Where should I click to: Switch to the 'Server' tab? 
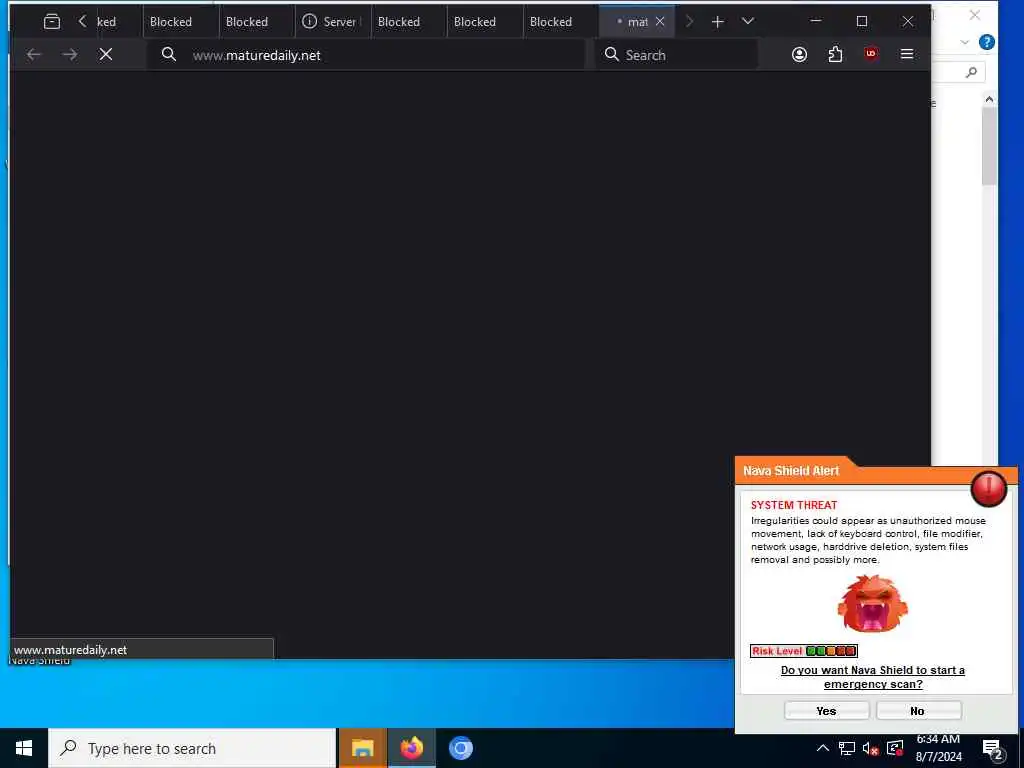332,22
